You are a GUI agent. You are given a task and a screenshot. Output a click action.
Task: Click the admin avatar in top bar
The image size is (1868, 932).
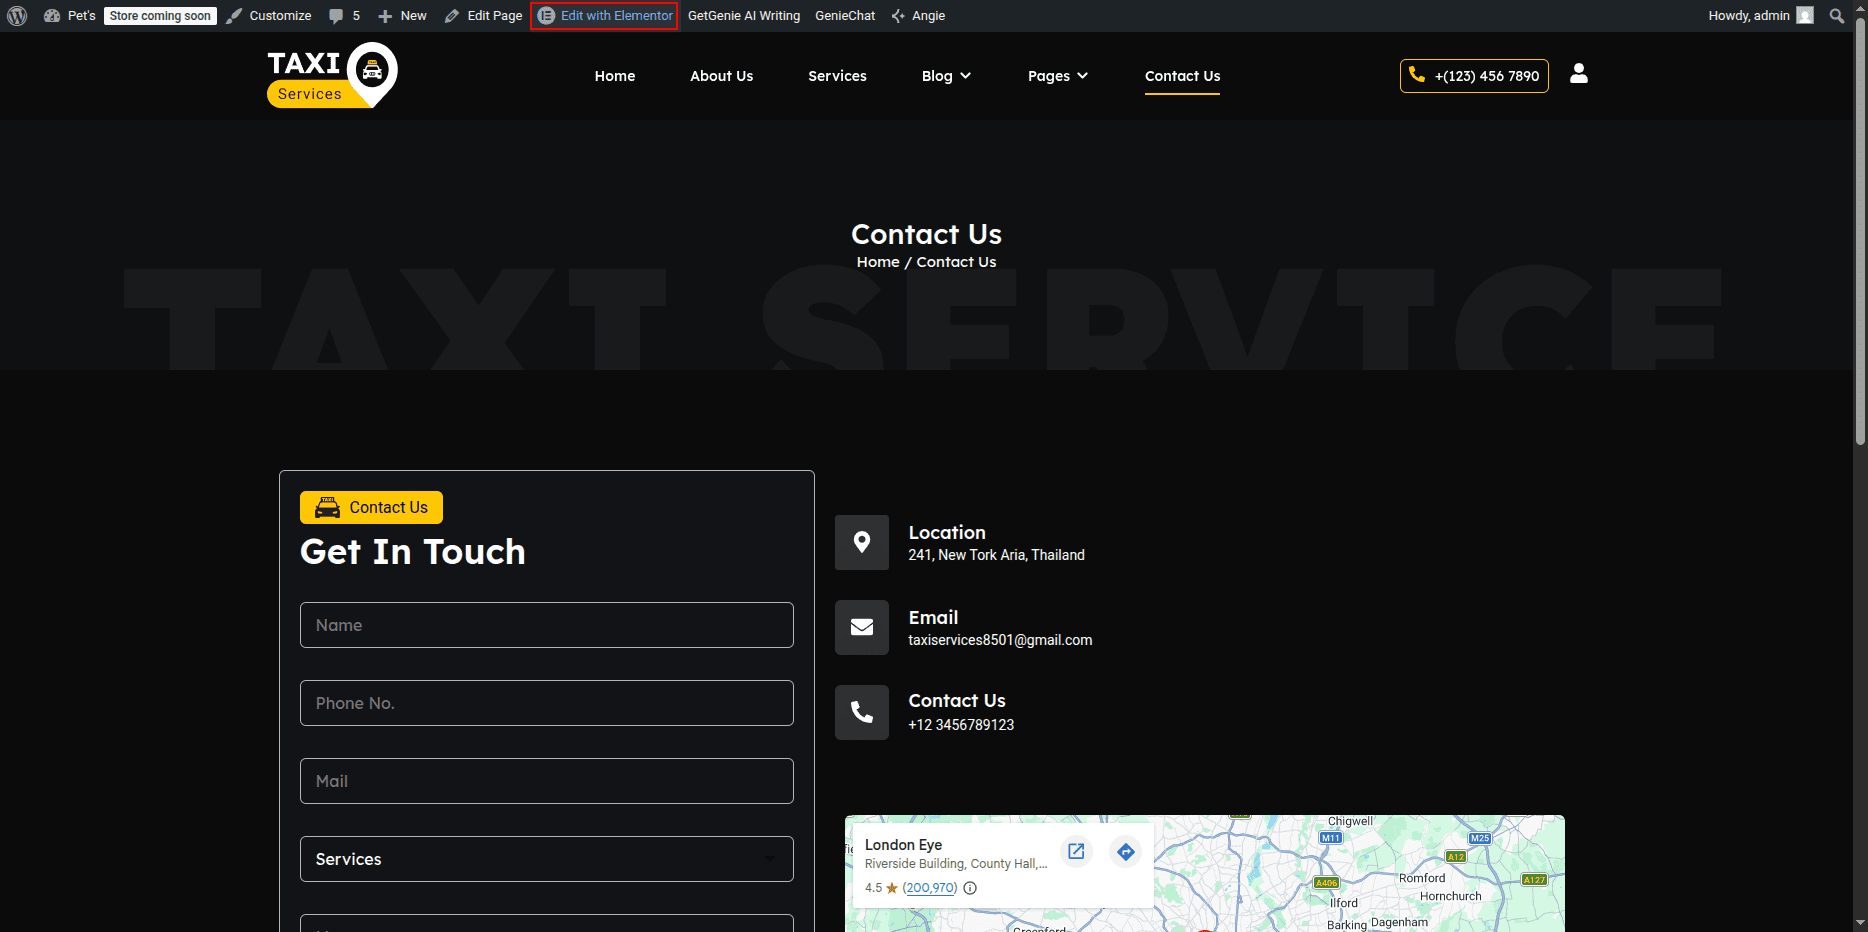coord(1805,16)
